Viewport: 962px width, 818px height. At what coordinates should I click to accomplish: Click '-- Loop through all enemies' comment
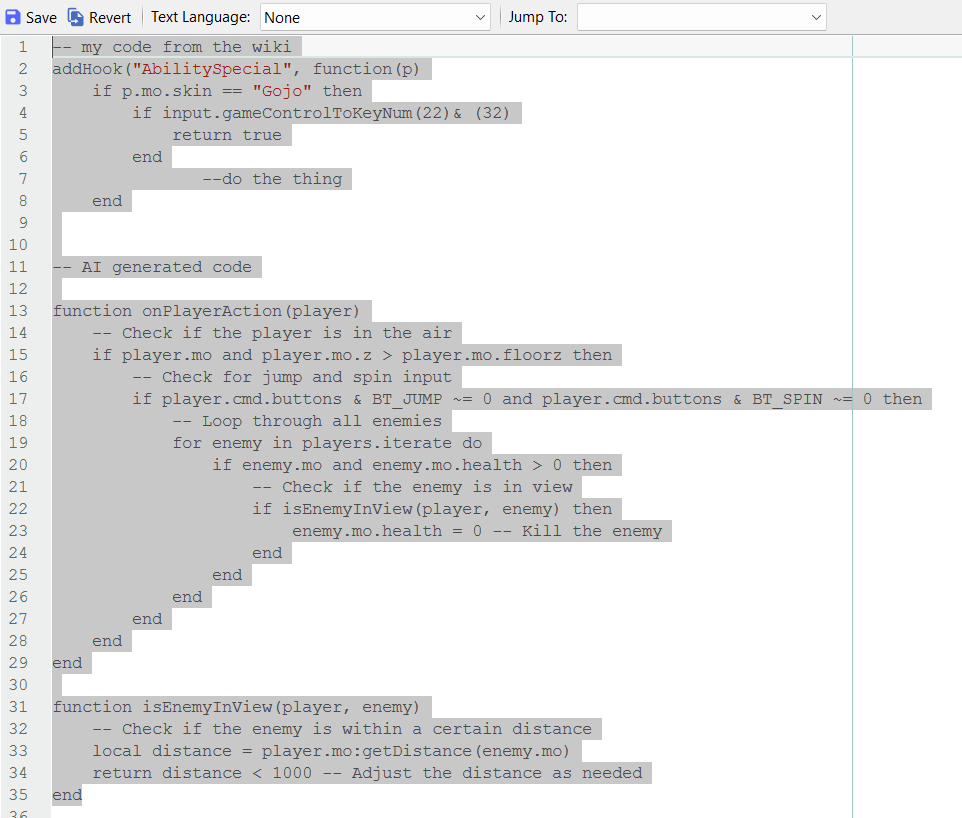(x=307, y=422)
